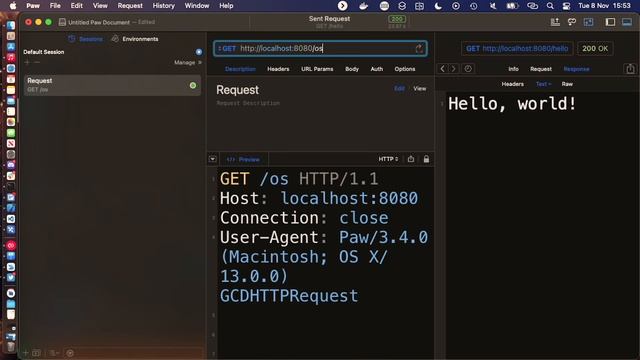Expand the Manage sessions chevron
Viewport: 640px width, 360px height.
point(200,62)
